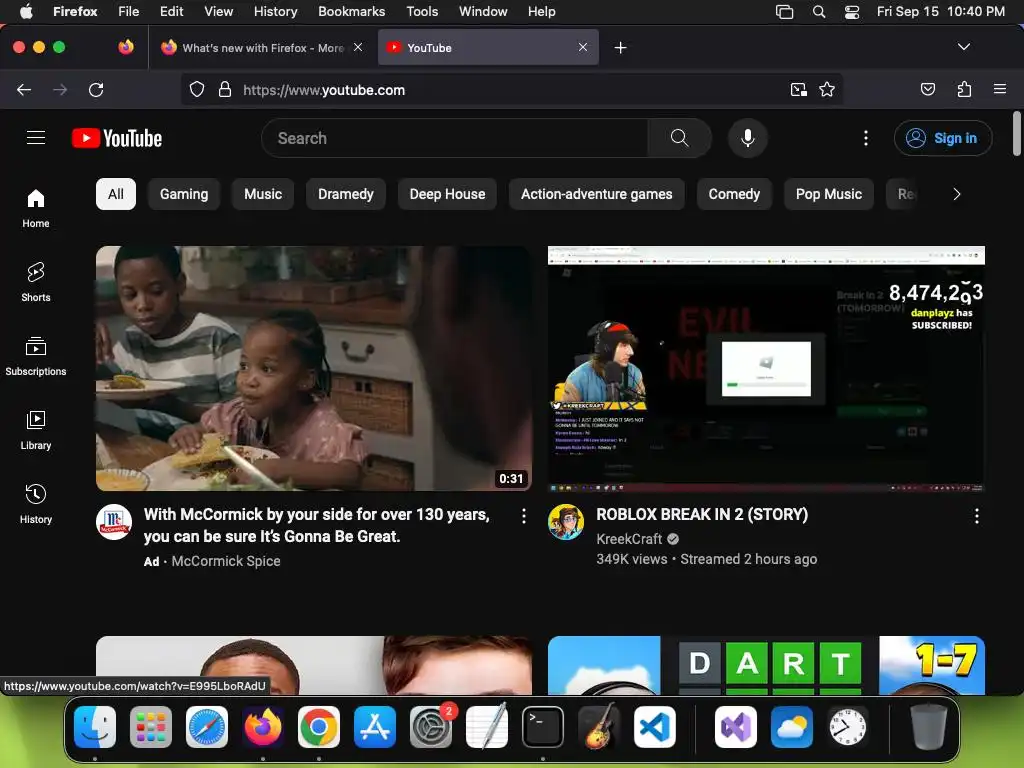Open Library in sidebar
Viewport: 1024px width, 768px height.
(36, 430)
